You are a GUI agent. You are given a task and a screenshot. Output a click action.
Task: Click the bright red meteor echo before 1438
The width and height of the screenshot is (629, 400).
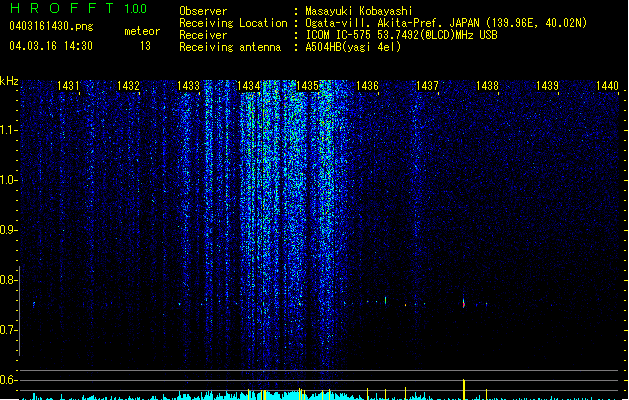point(464,304)
